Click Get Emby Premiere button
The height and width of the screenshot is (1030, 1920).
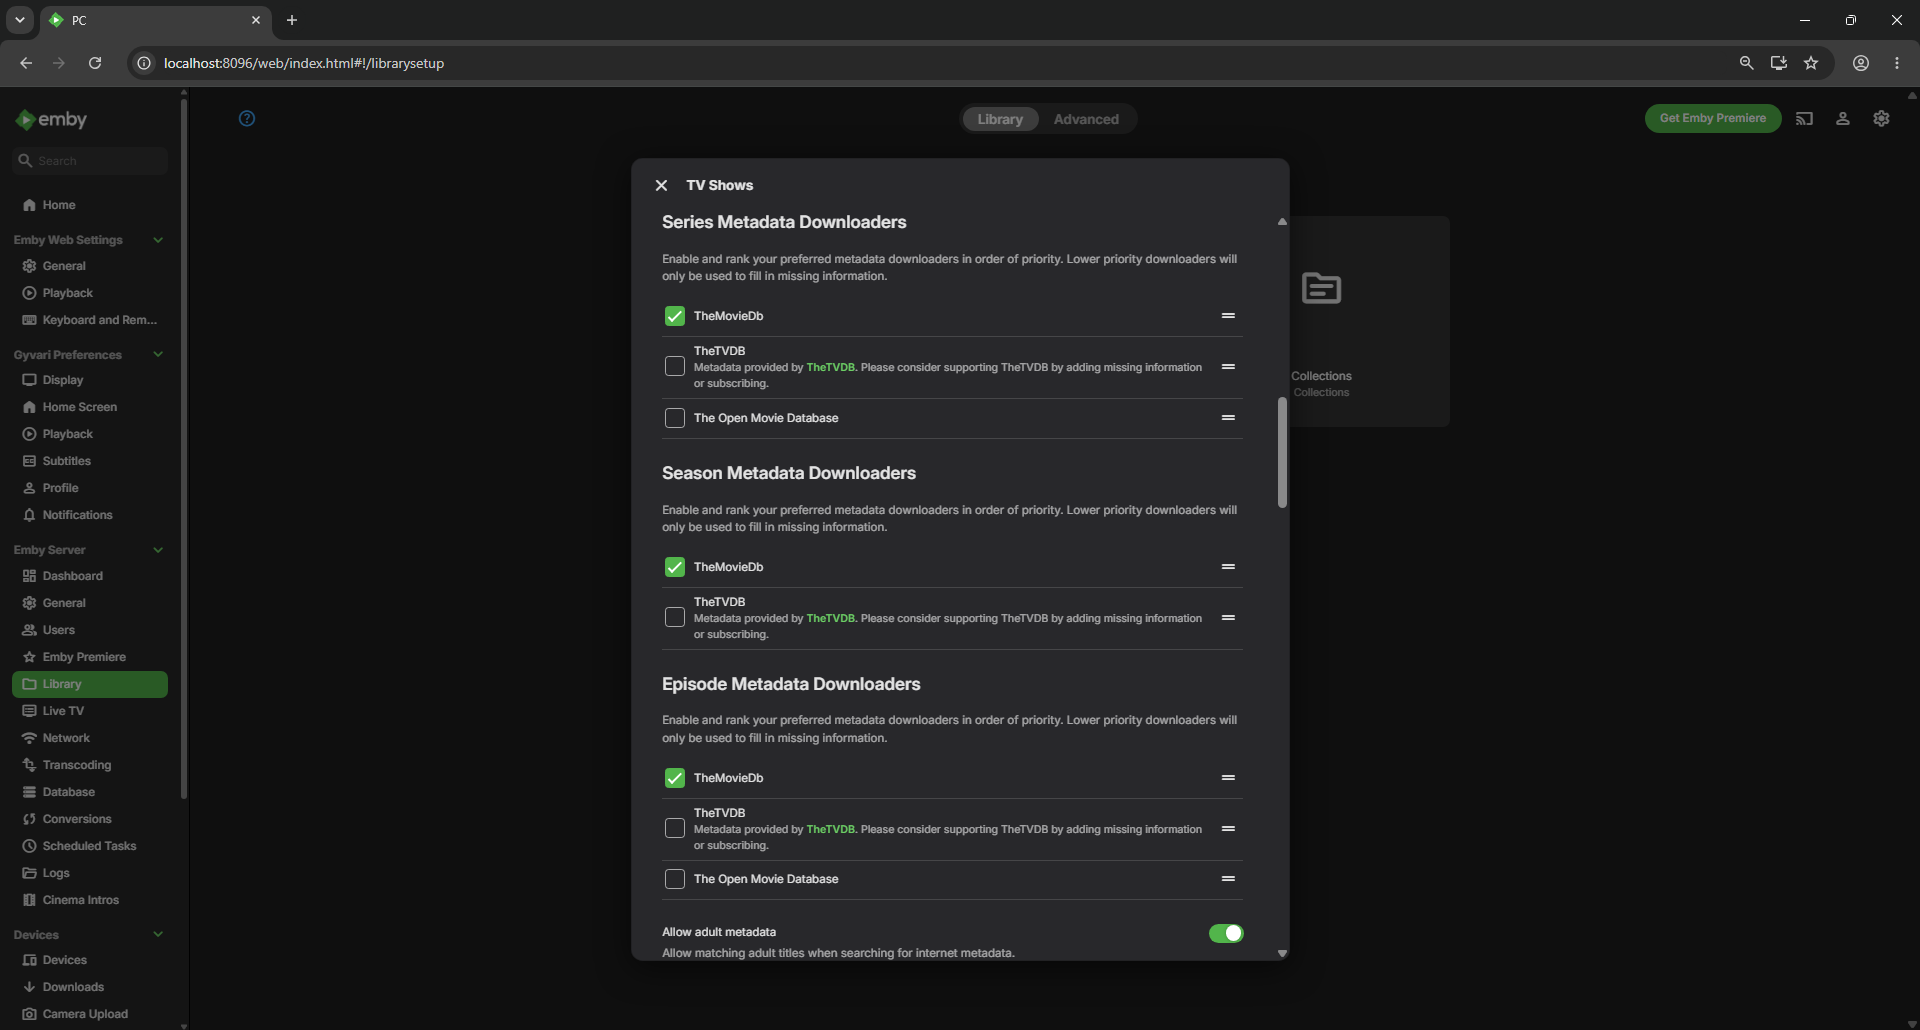[x=1713, y=118]
